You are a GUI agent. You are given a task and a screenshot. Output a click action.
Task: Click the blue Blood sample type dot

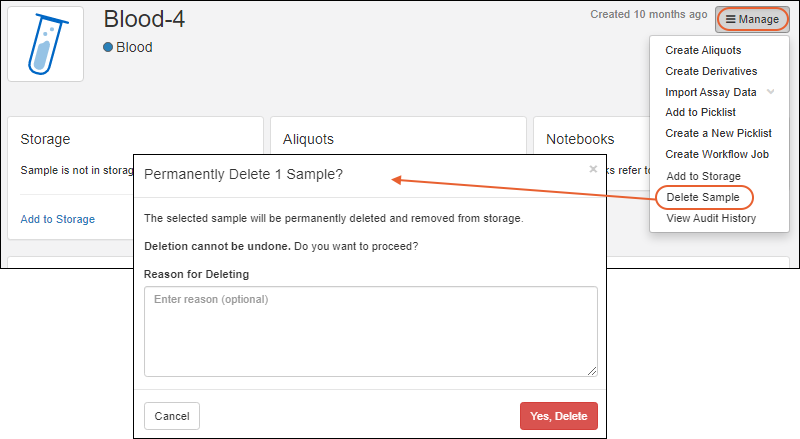click(x=108, y=48)
